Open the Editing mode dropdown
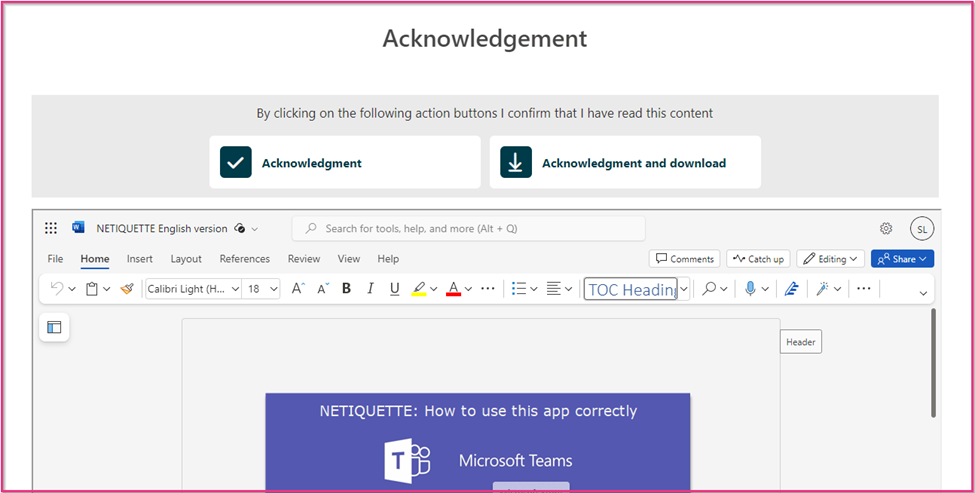The width and height of the screenshot is (975, 493). pyautogui.click(x=830, y=259)
